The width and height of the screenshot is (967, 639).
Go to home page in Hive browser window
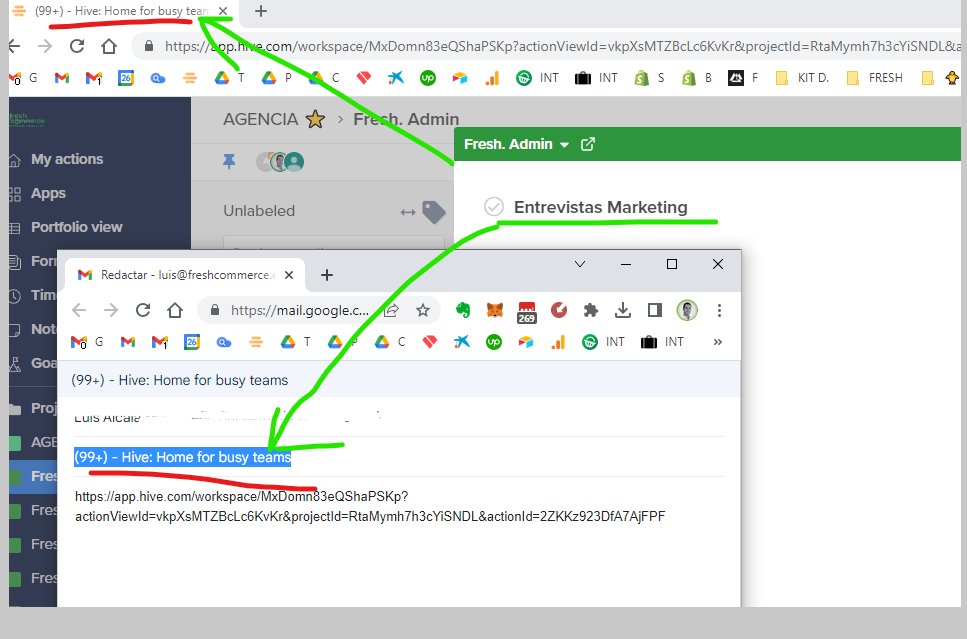(x=109, y=46)
